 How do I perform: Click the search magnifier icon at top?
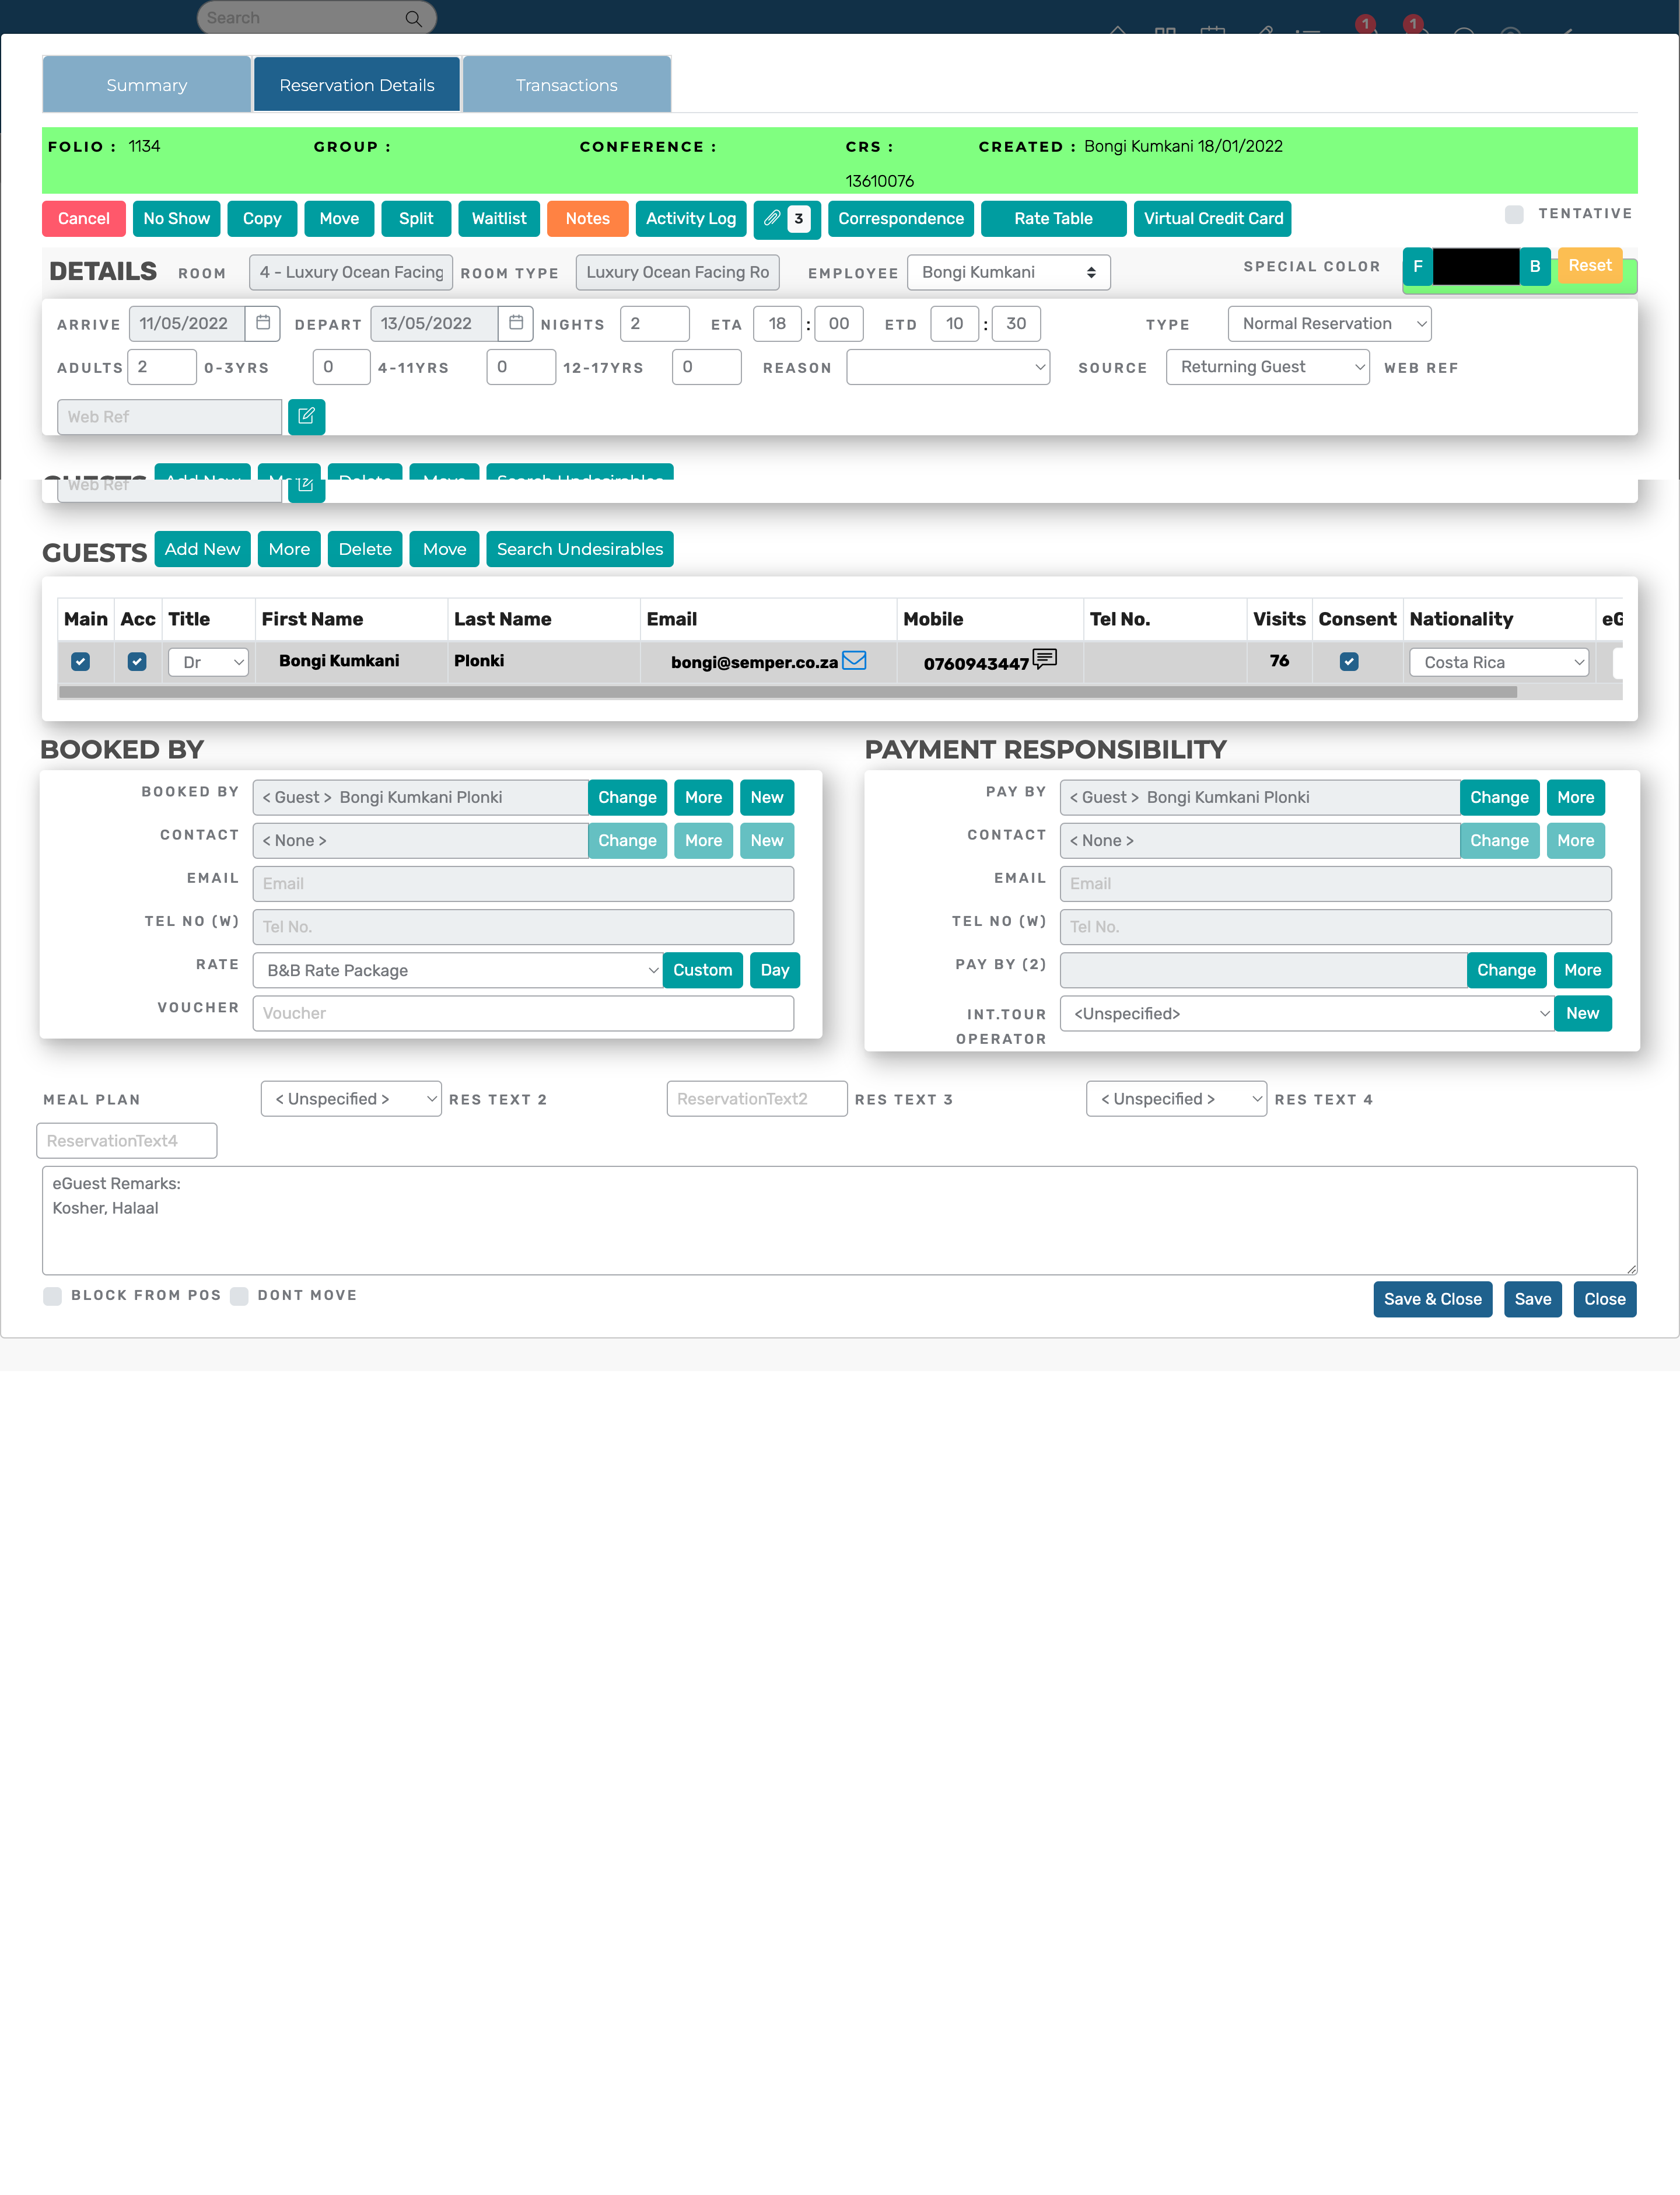(412, 17)
